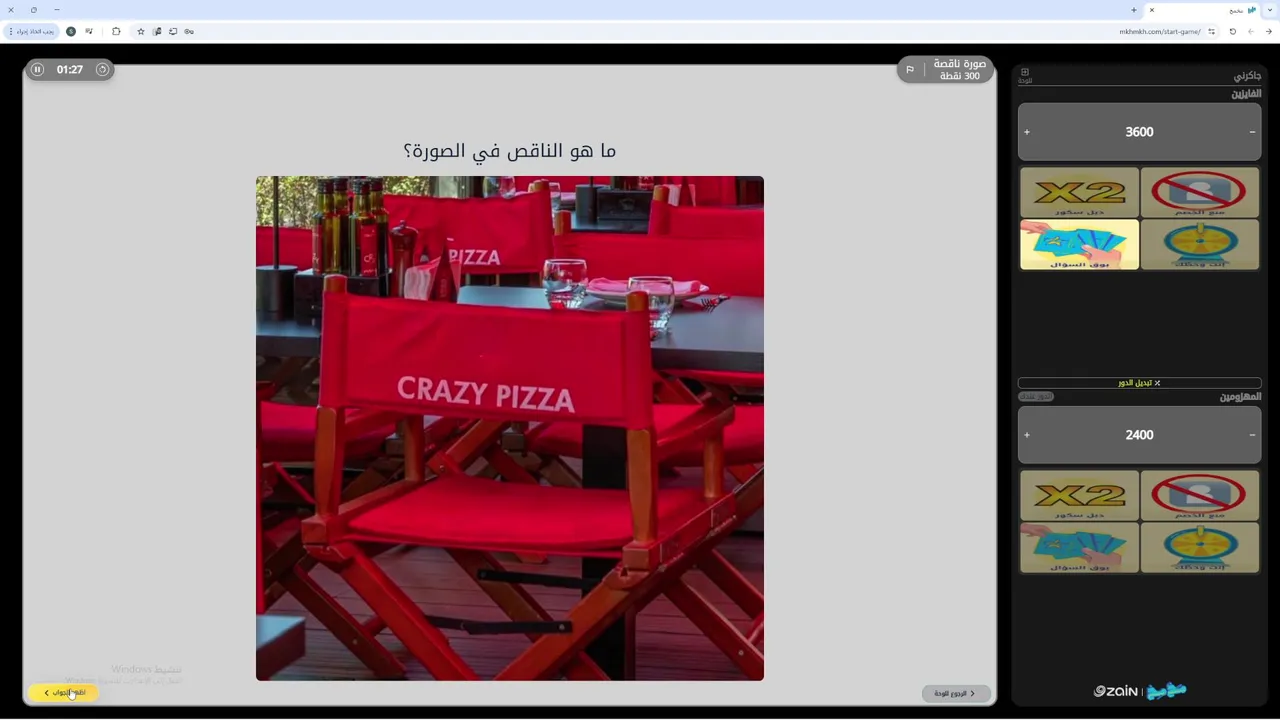Subtract points from the 3600 team score
Viewport: 1280px width, 720px height.
coord(1252,132)
